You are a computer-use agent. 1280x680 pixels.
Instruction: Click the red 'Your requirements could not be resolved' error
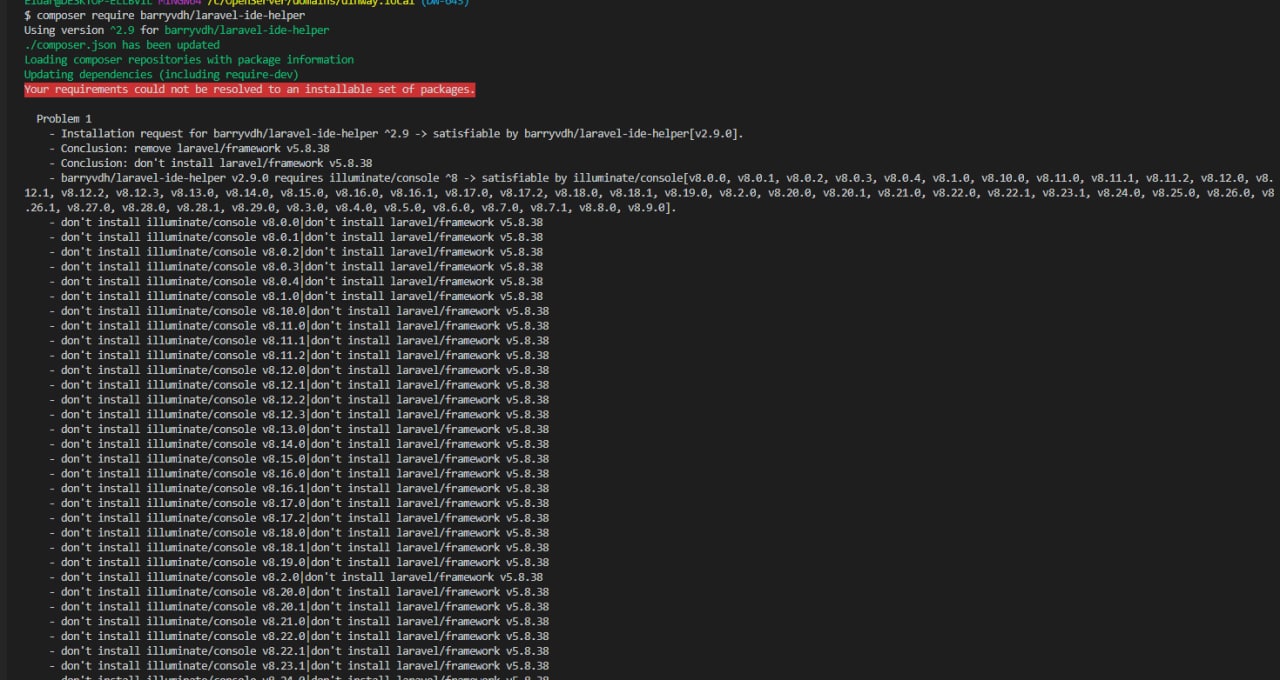click(x=250, y=89)
